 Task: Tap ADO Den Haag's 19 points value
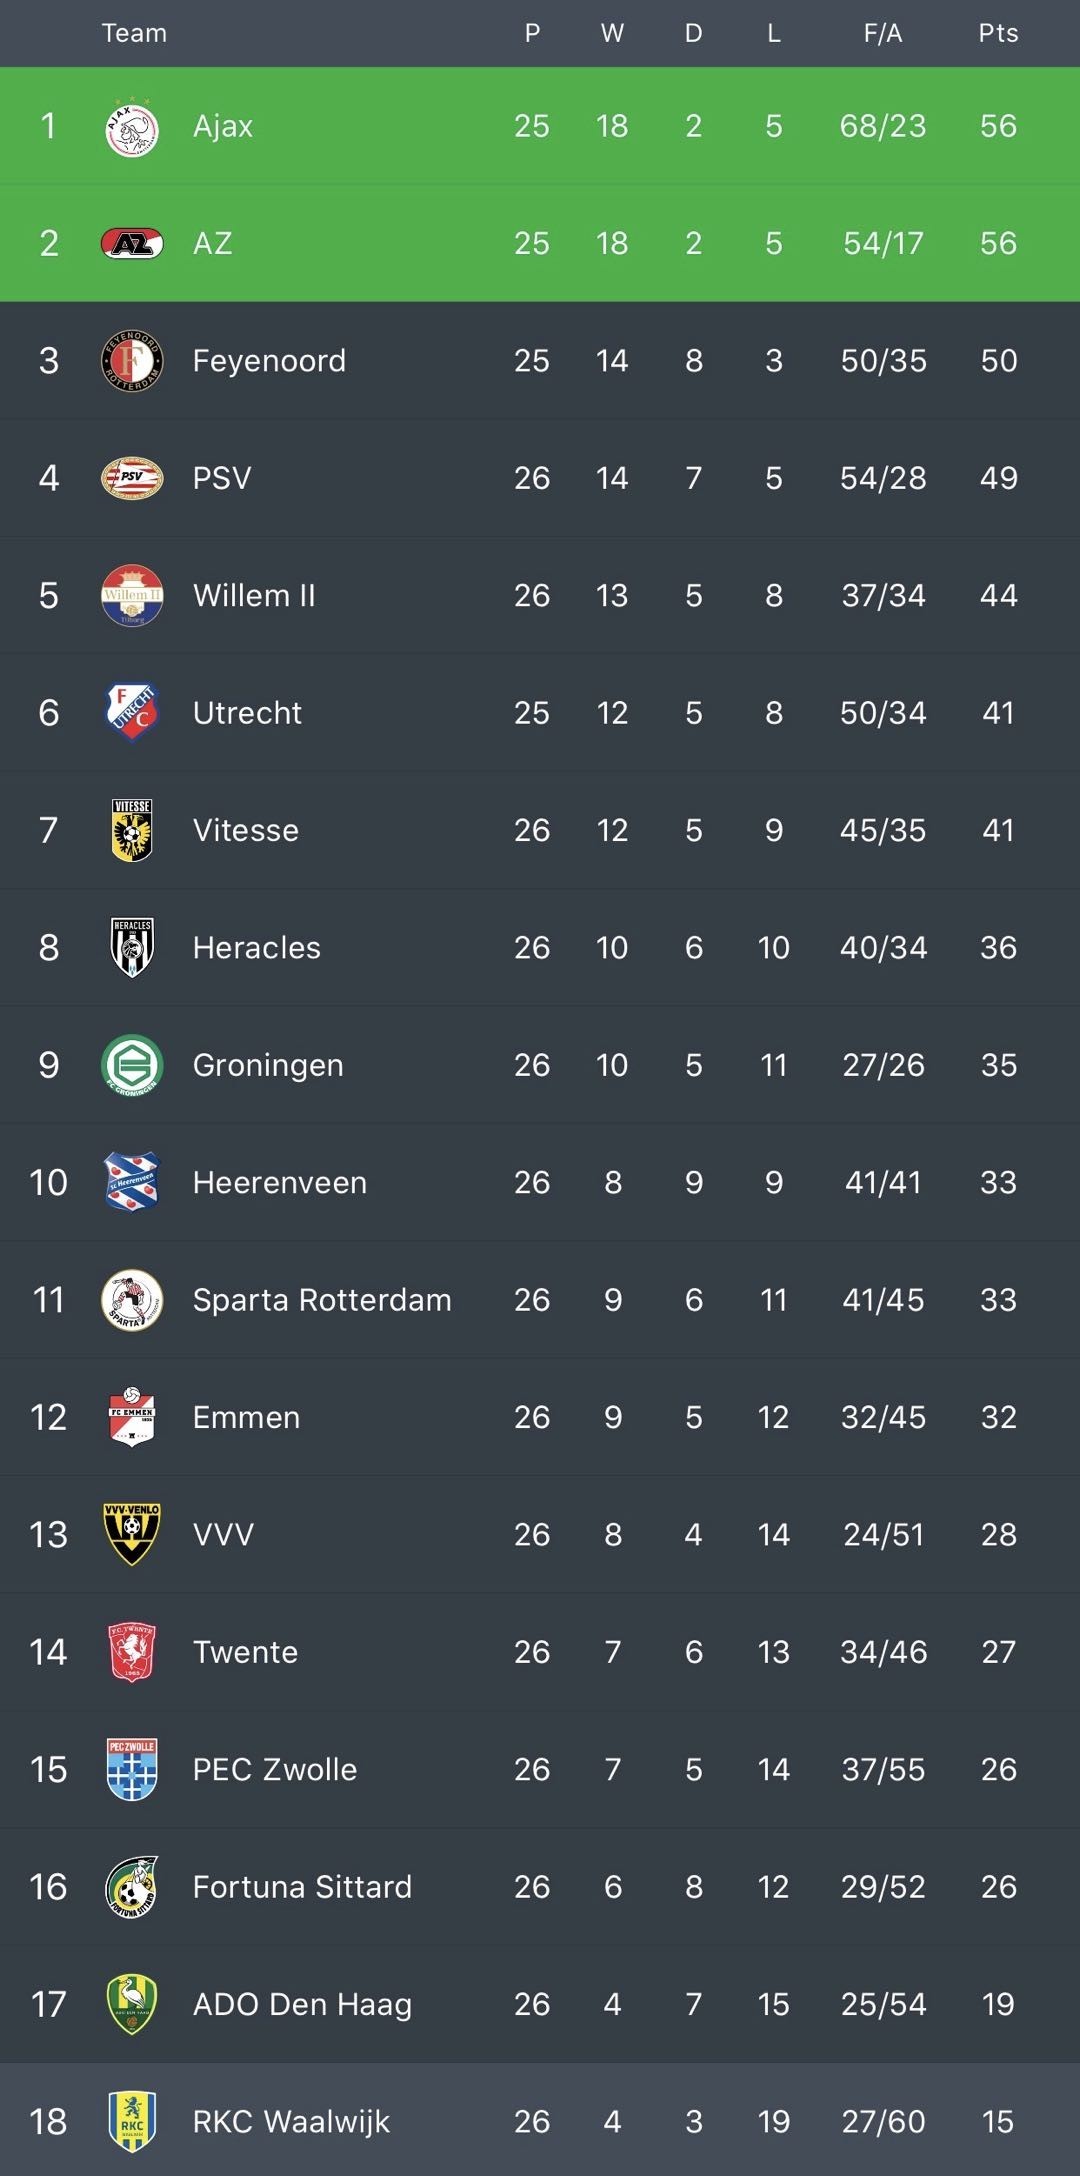point(998,2004)
